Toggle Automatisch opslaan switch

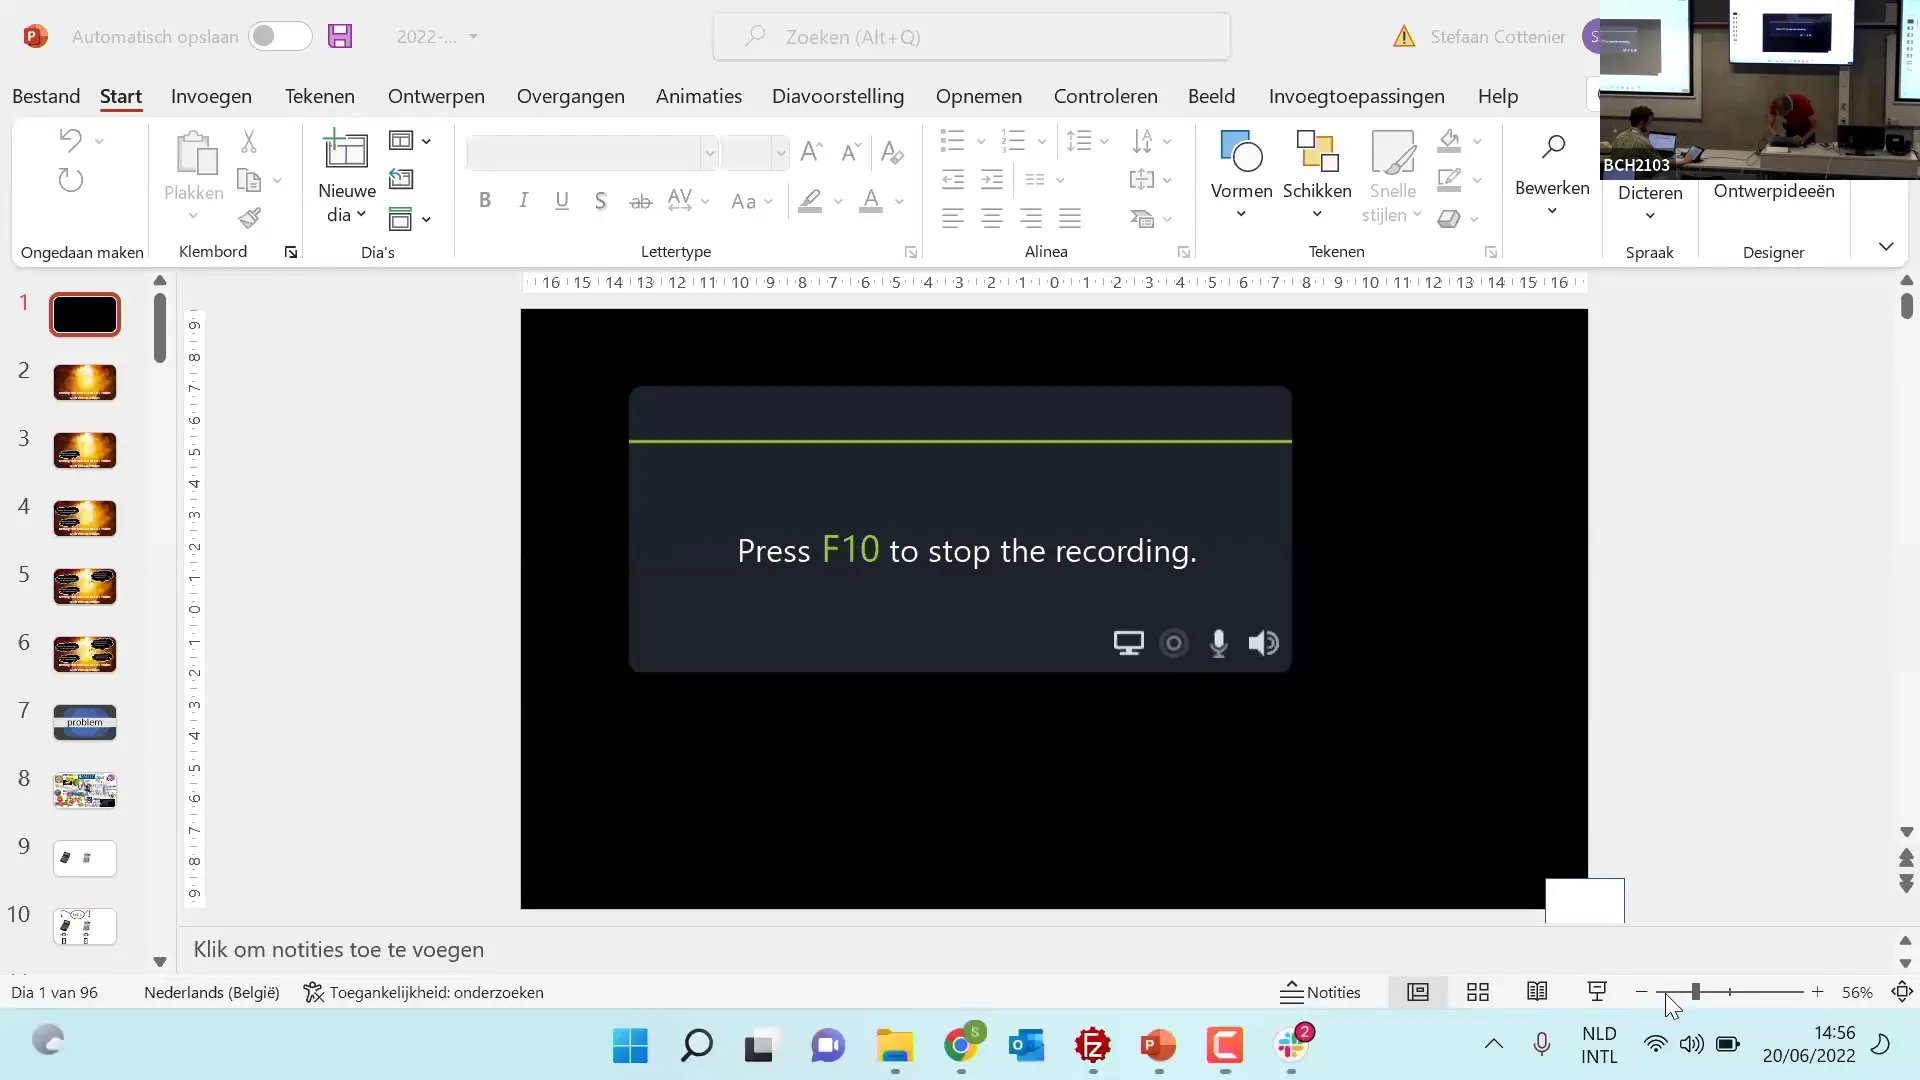point(280,37)
